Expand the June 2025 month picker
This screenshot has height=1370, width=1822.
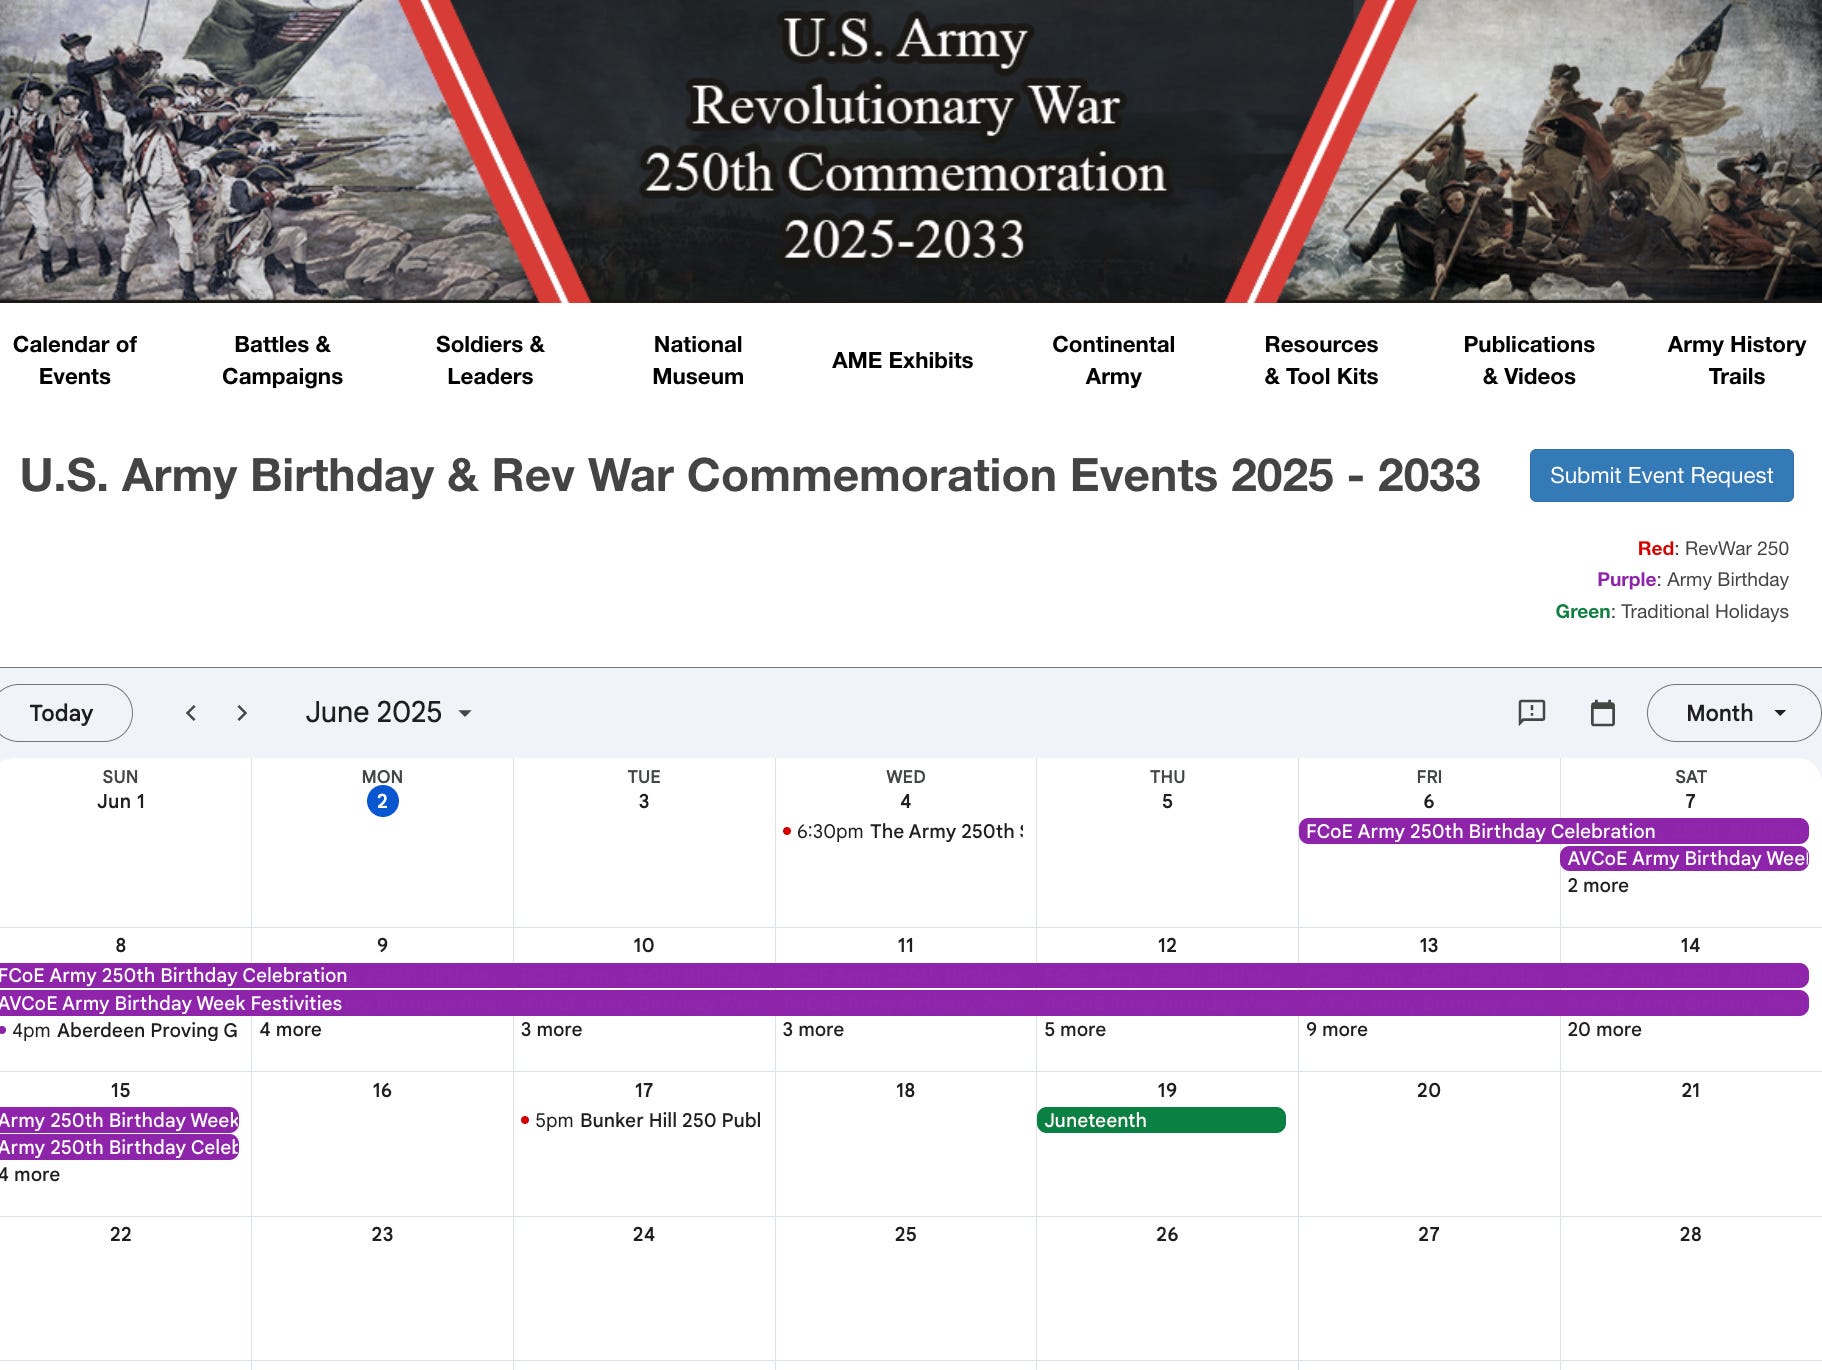pos(389,712)
